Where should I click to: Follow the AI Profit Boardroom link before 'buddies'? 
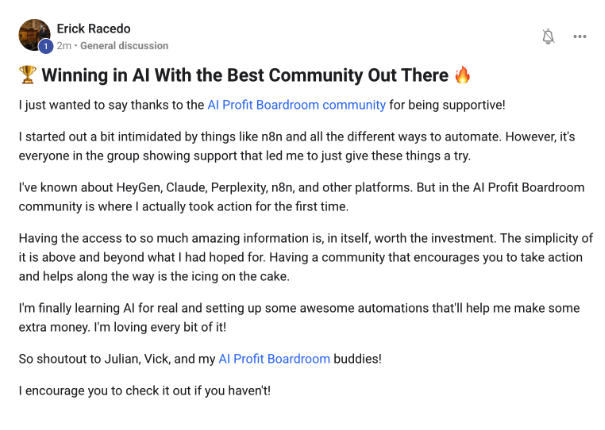click(x=274, y=358)
